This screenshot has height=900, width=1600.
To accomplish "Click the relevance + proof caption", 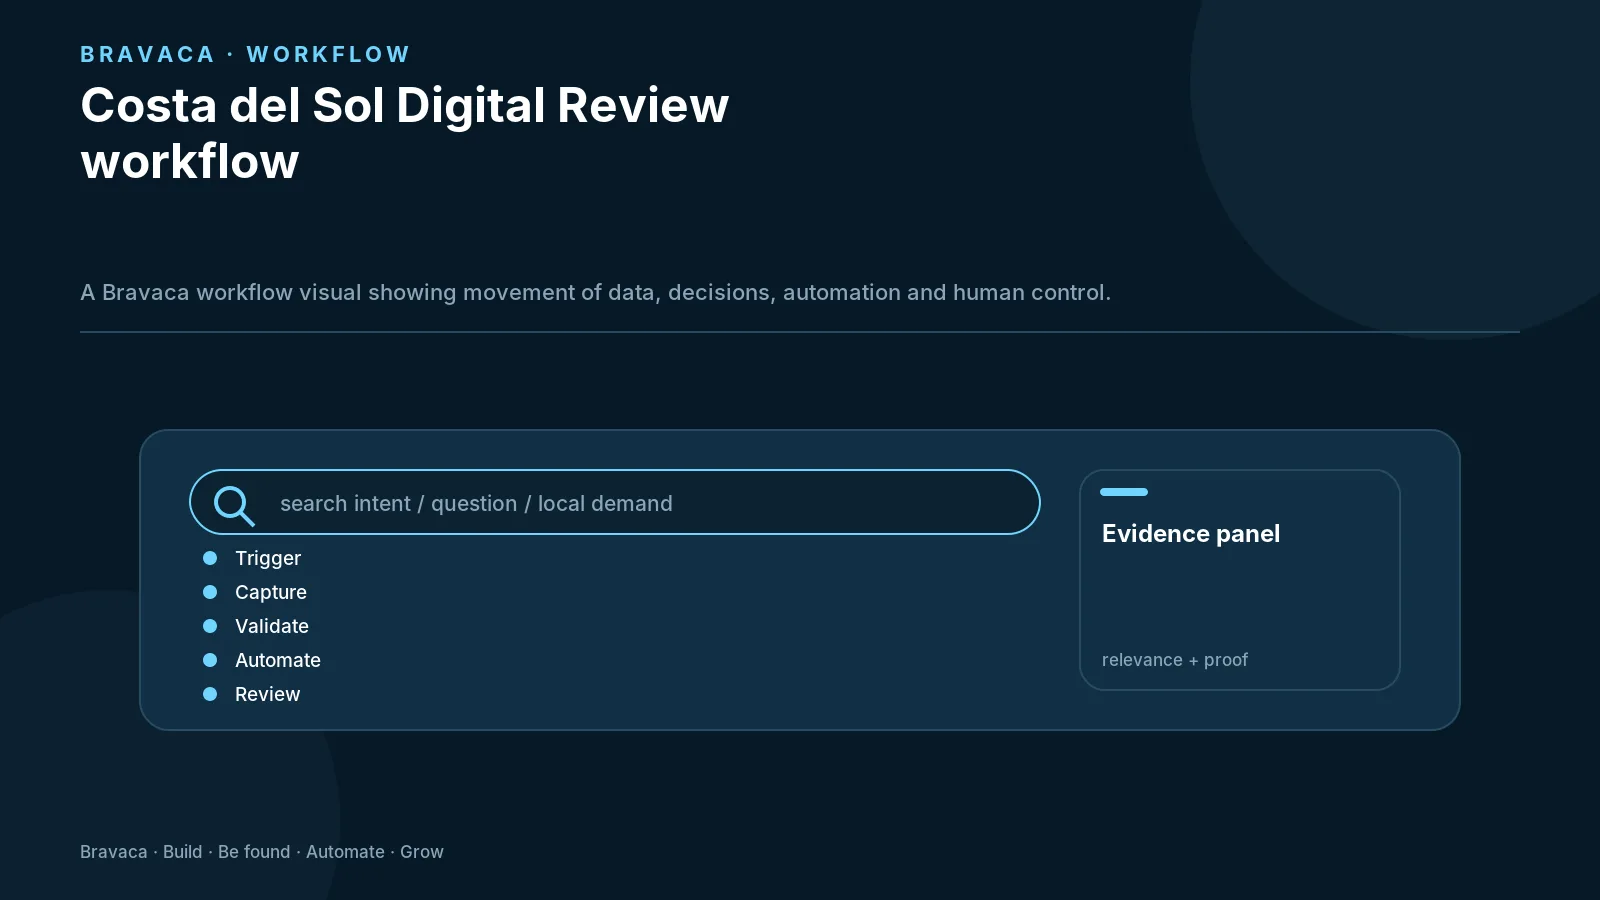I will [x=1175, y=660].
